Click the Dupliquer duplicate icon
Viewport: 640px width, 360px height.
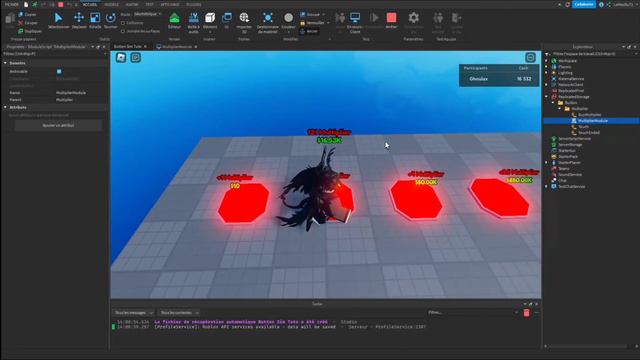[21, 31]
